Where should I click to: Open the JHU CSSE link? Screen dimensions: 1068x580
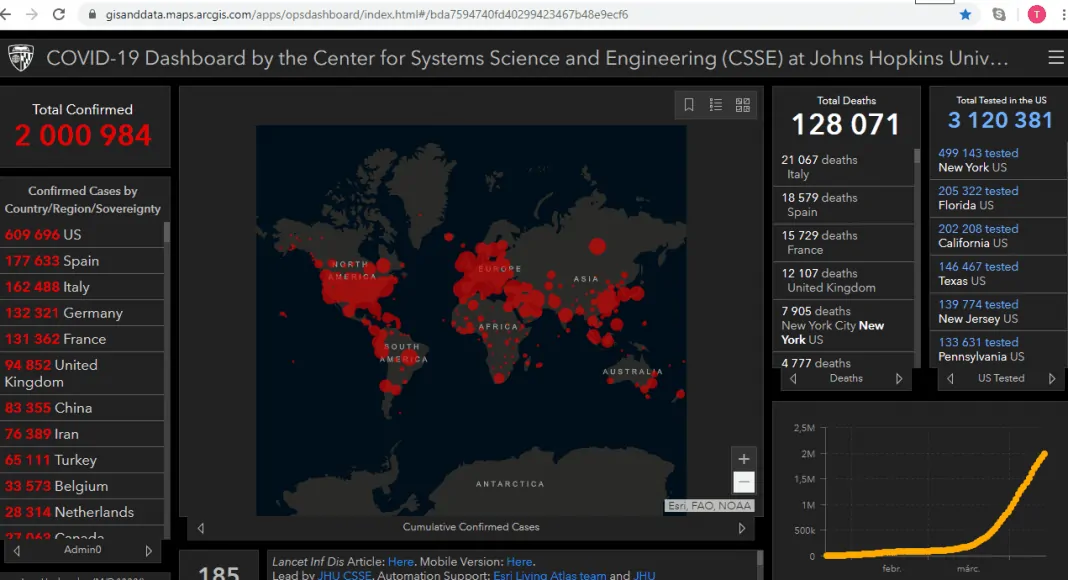(x=345, y=575)
